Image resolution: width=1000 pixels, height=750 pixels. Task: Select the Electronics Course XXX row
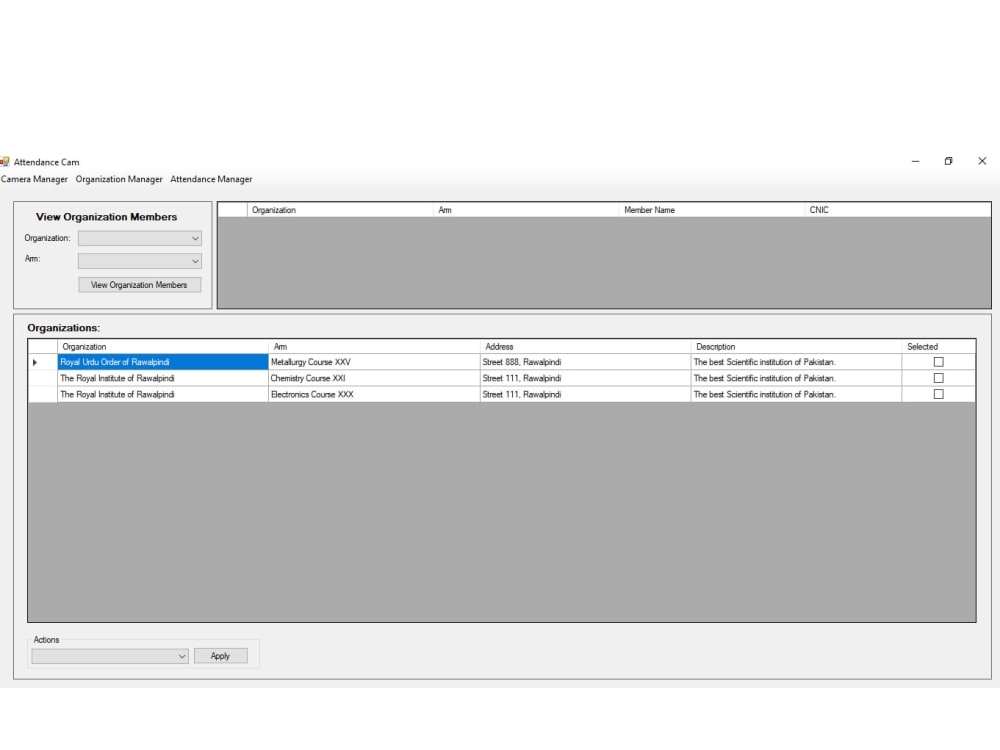(160, 394)
